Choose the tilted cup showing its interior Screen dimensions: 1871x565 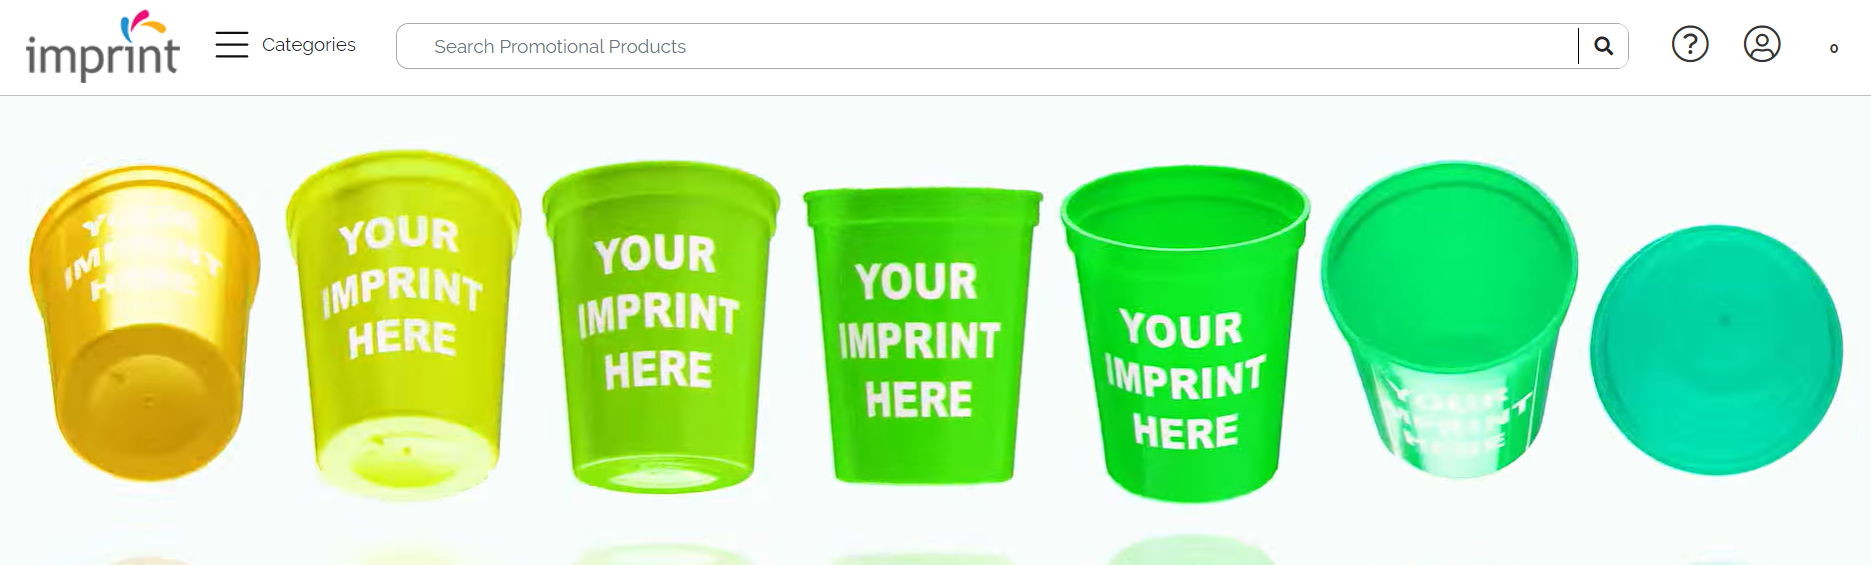pos(1449,320)
